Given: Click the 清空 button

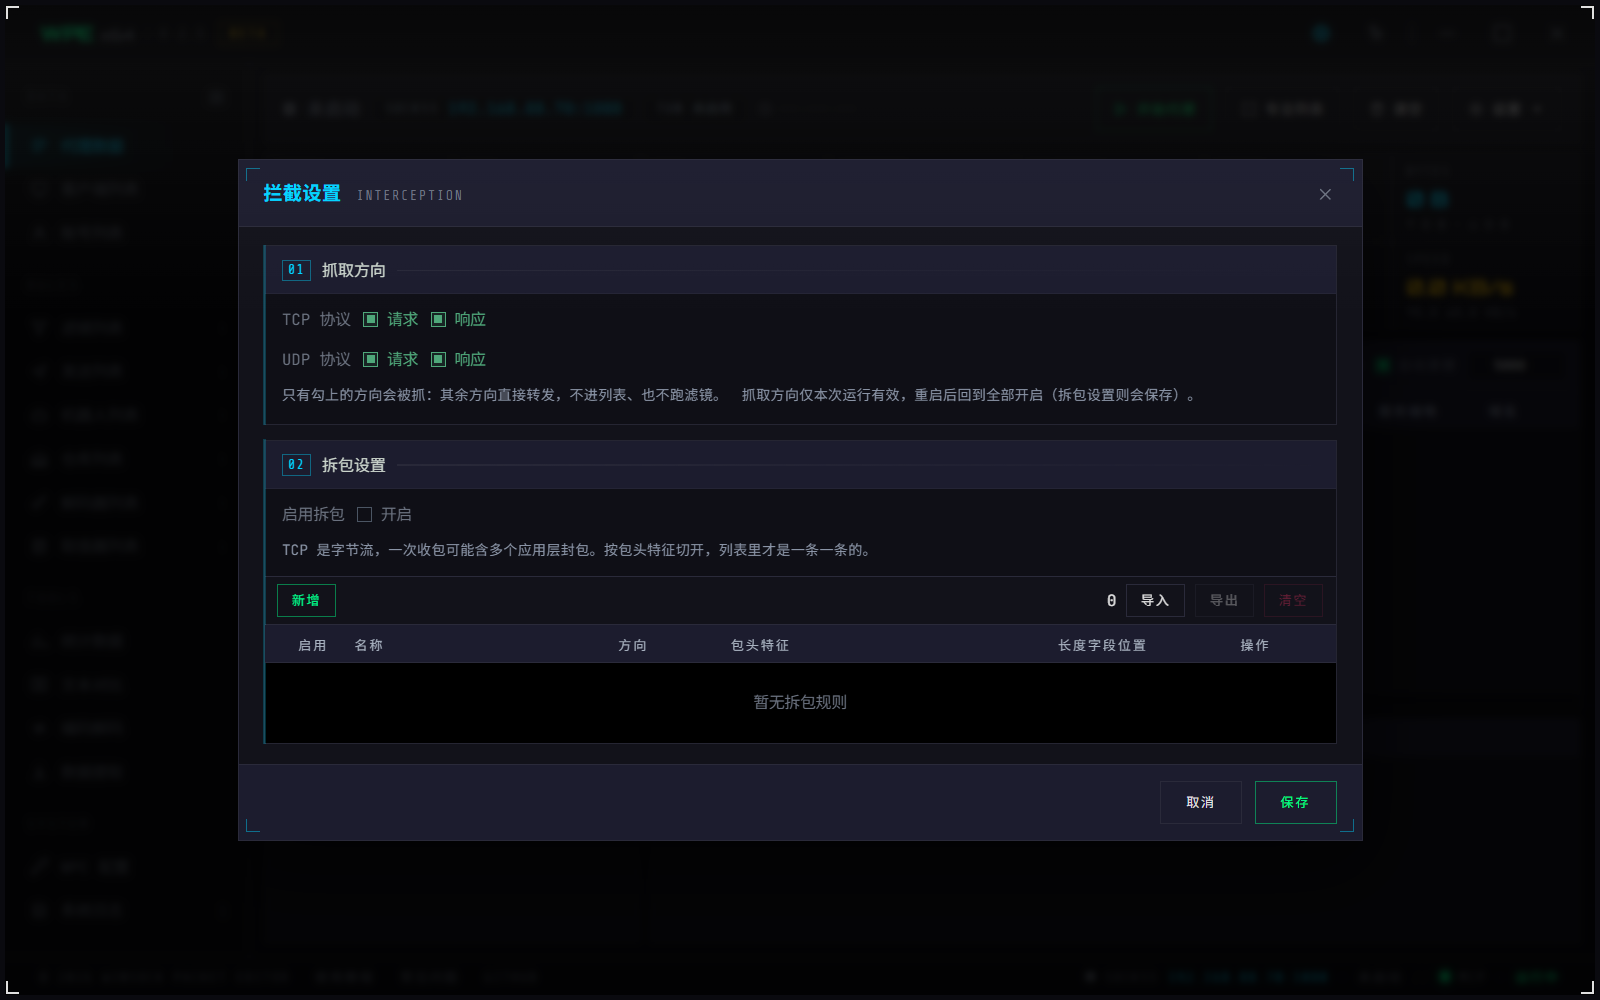Looking at the screenshot, I should point(1293,601).
